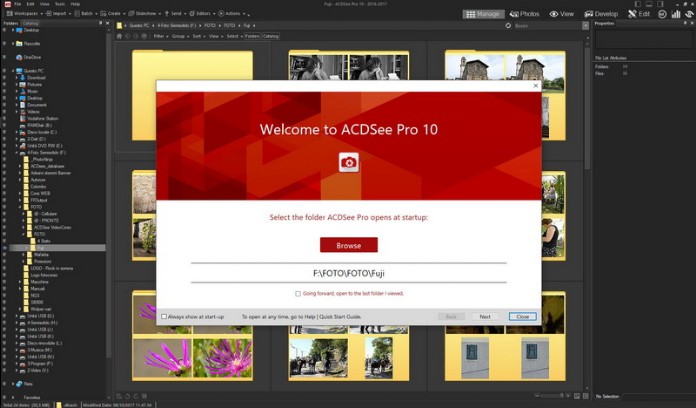Click the Quick Search input field
The width and height of the screenshot is (696, 408).
[x=547, y=26]
